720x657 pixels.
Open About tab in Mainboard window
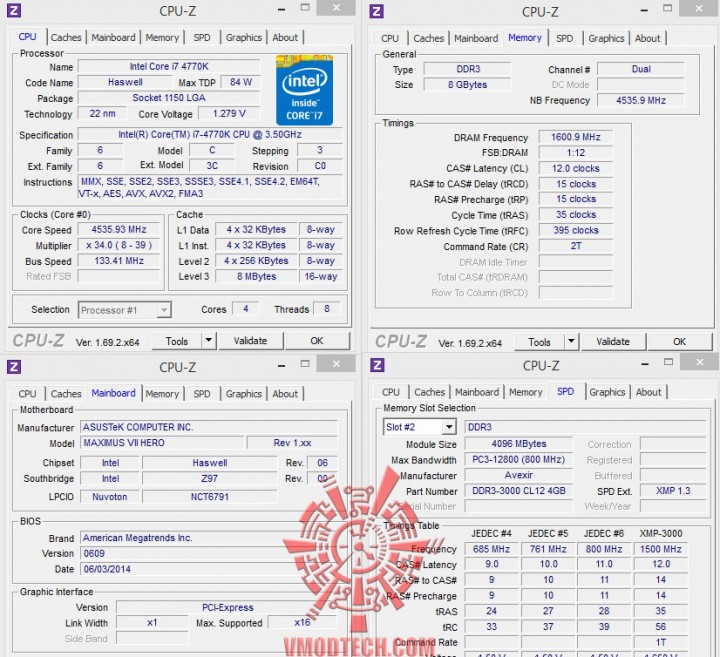click(x=285, y=394)
